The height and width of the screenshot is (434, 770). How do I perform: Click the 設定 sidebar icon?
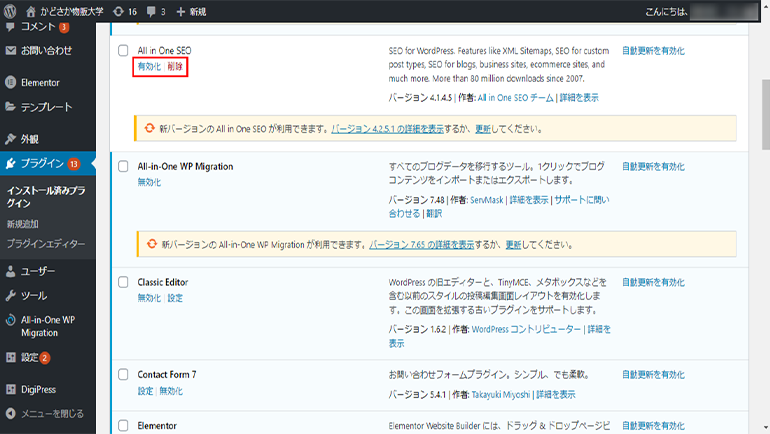pos(10,357)
